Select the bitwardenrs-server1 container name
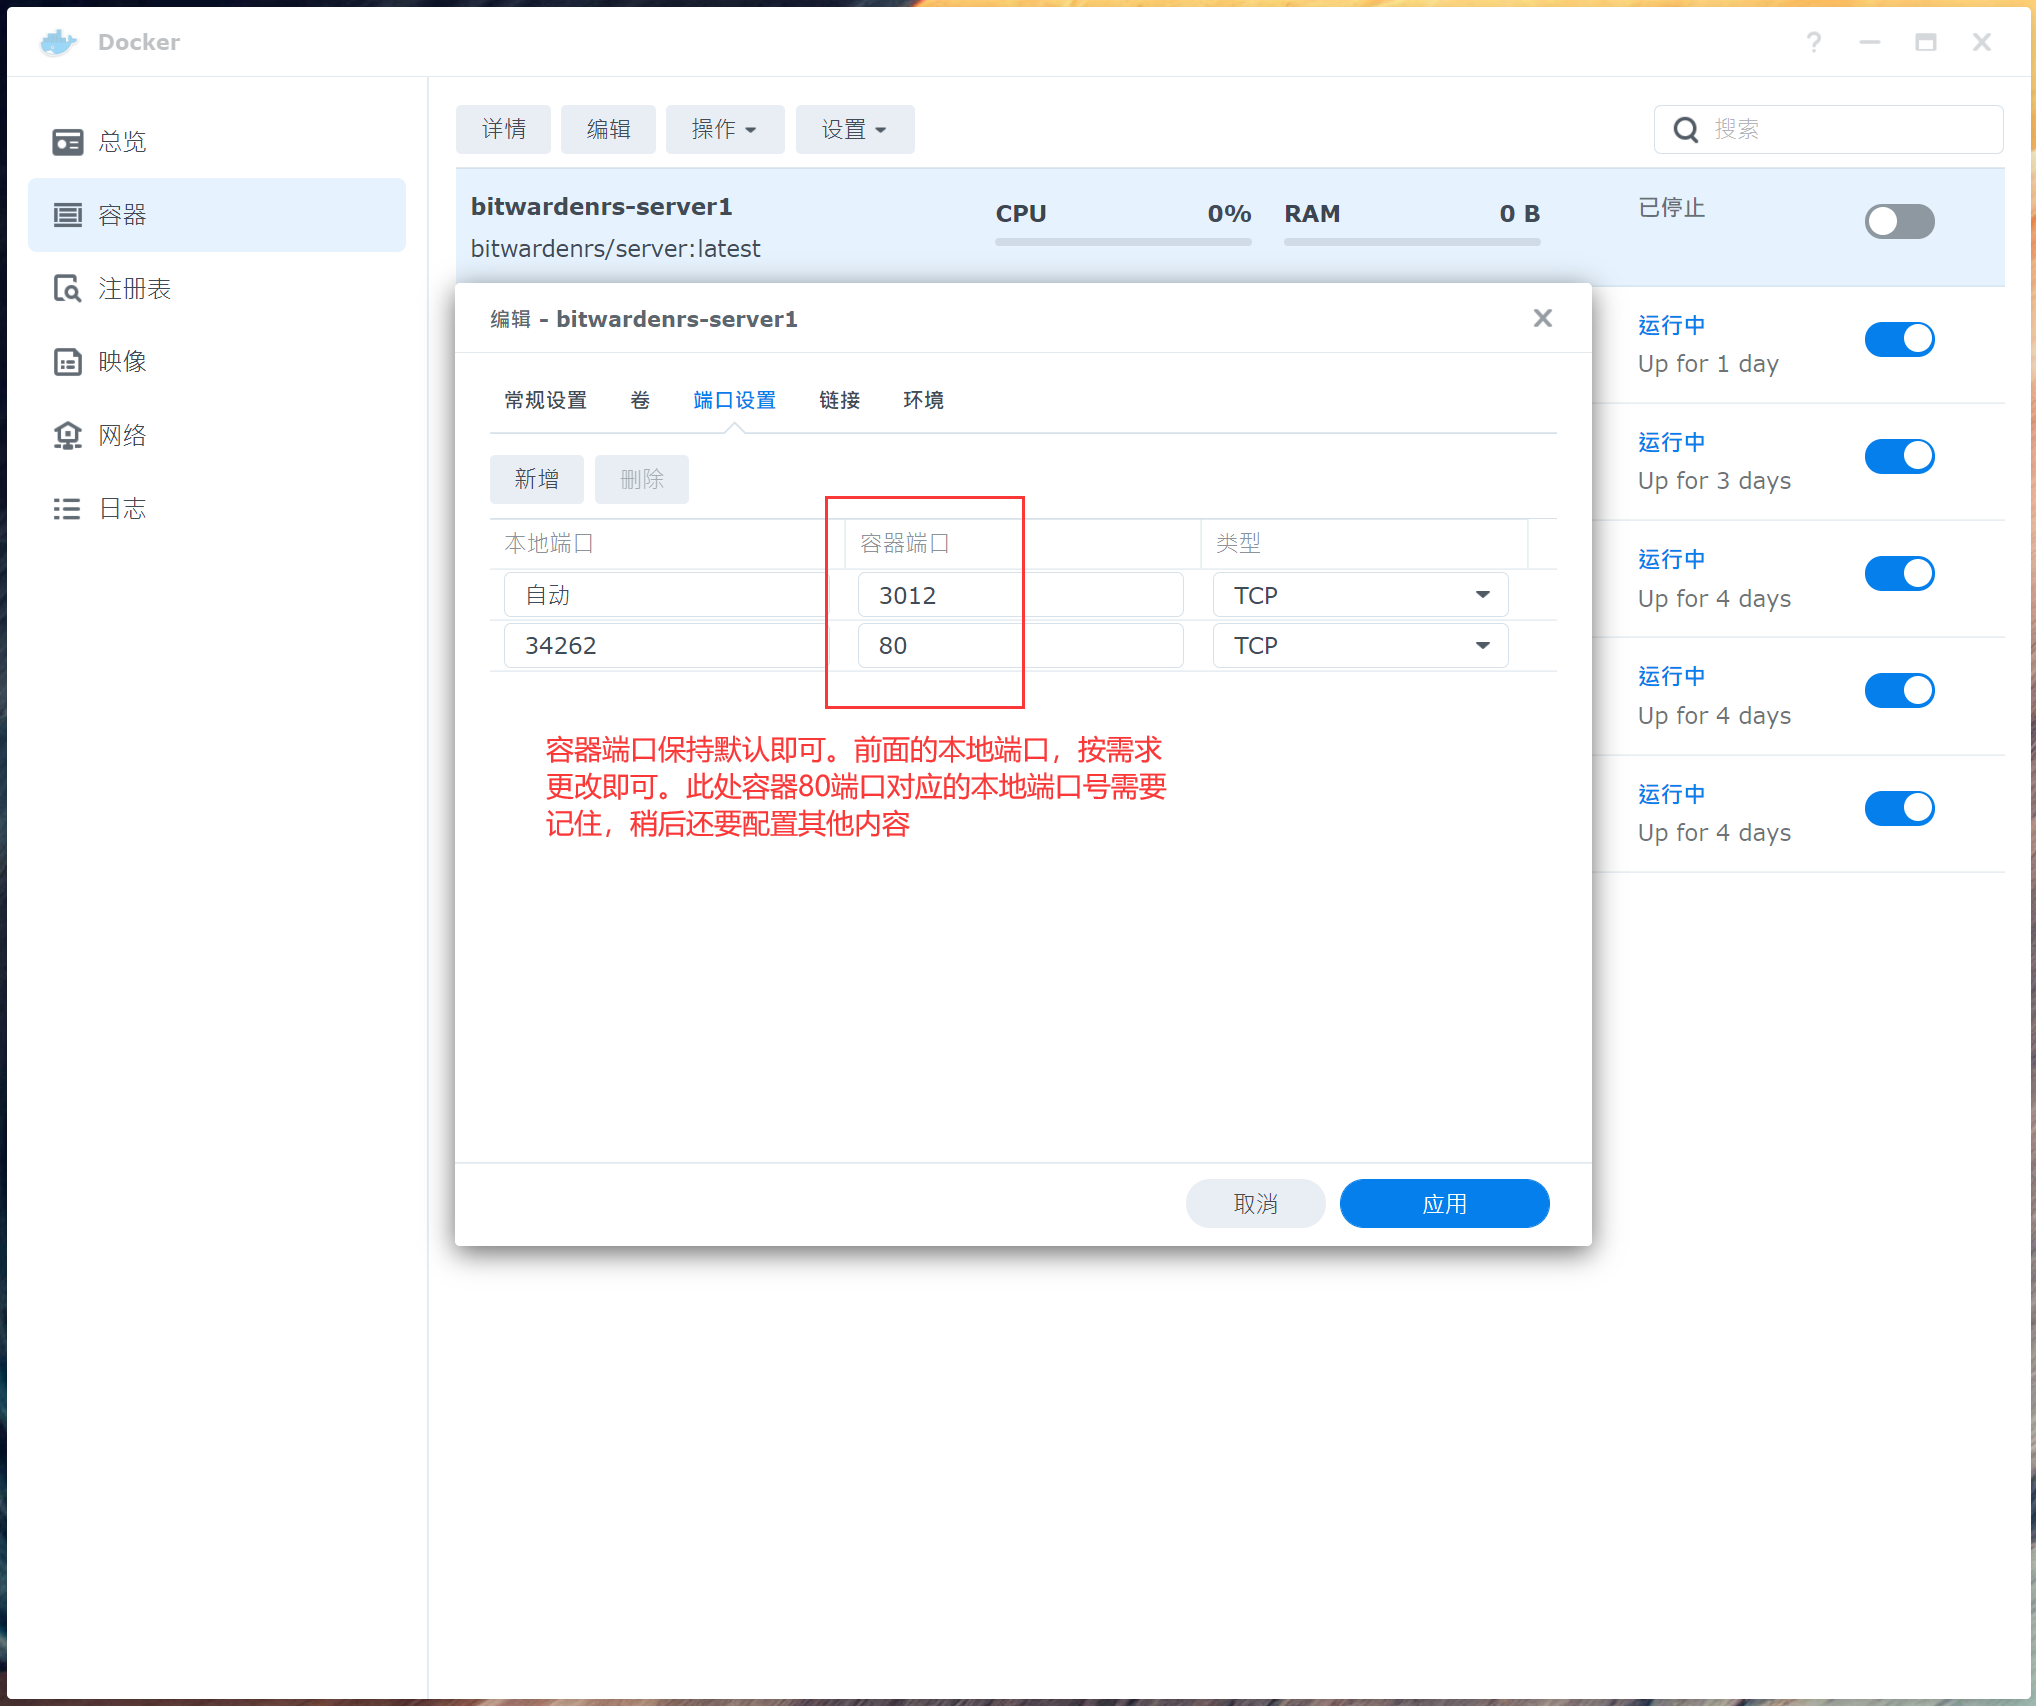Image resolution: width=2036 pixels, height=1706 pixels. pyautogui.click(x=602, y=207)
